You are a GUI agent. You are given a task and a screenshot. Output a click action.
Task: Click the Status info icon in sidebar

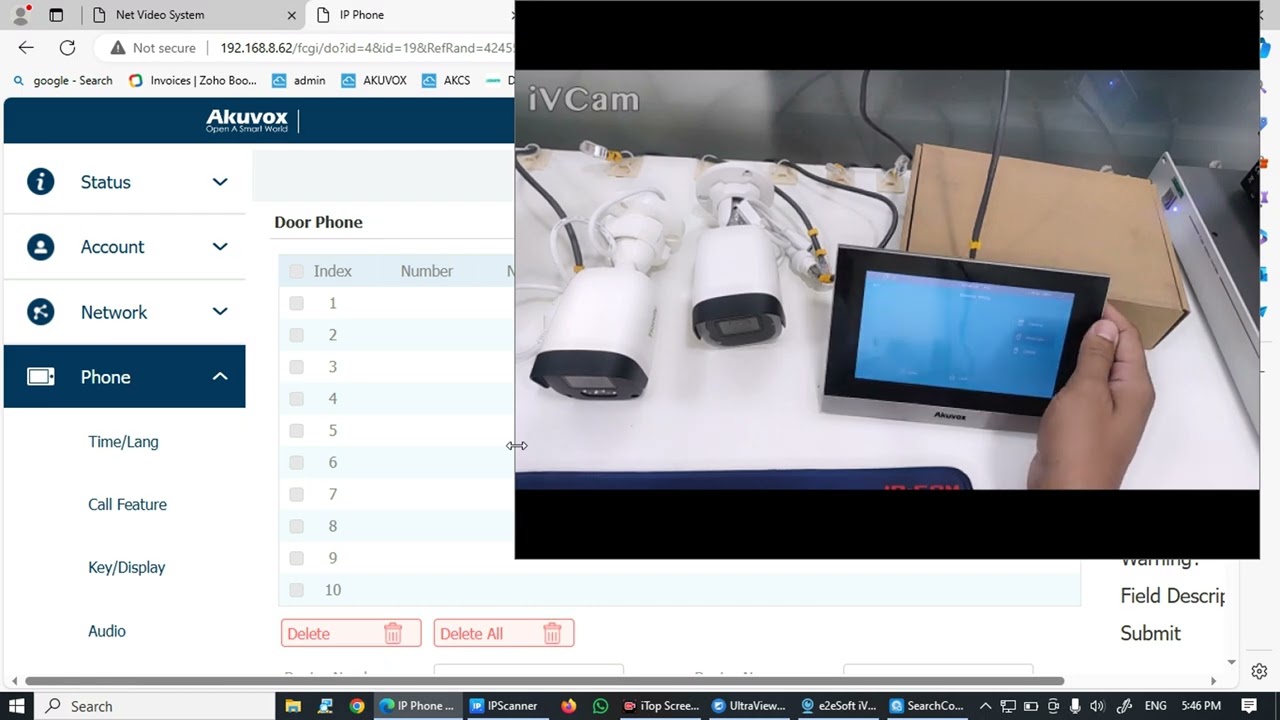[x=41, y=182]
